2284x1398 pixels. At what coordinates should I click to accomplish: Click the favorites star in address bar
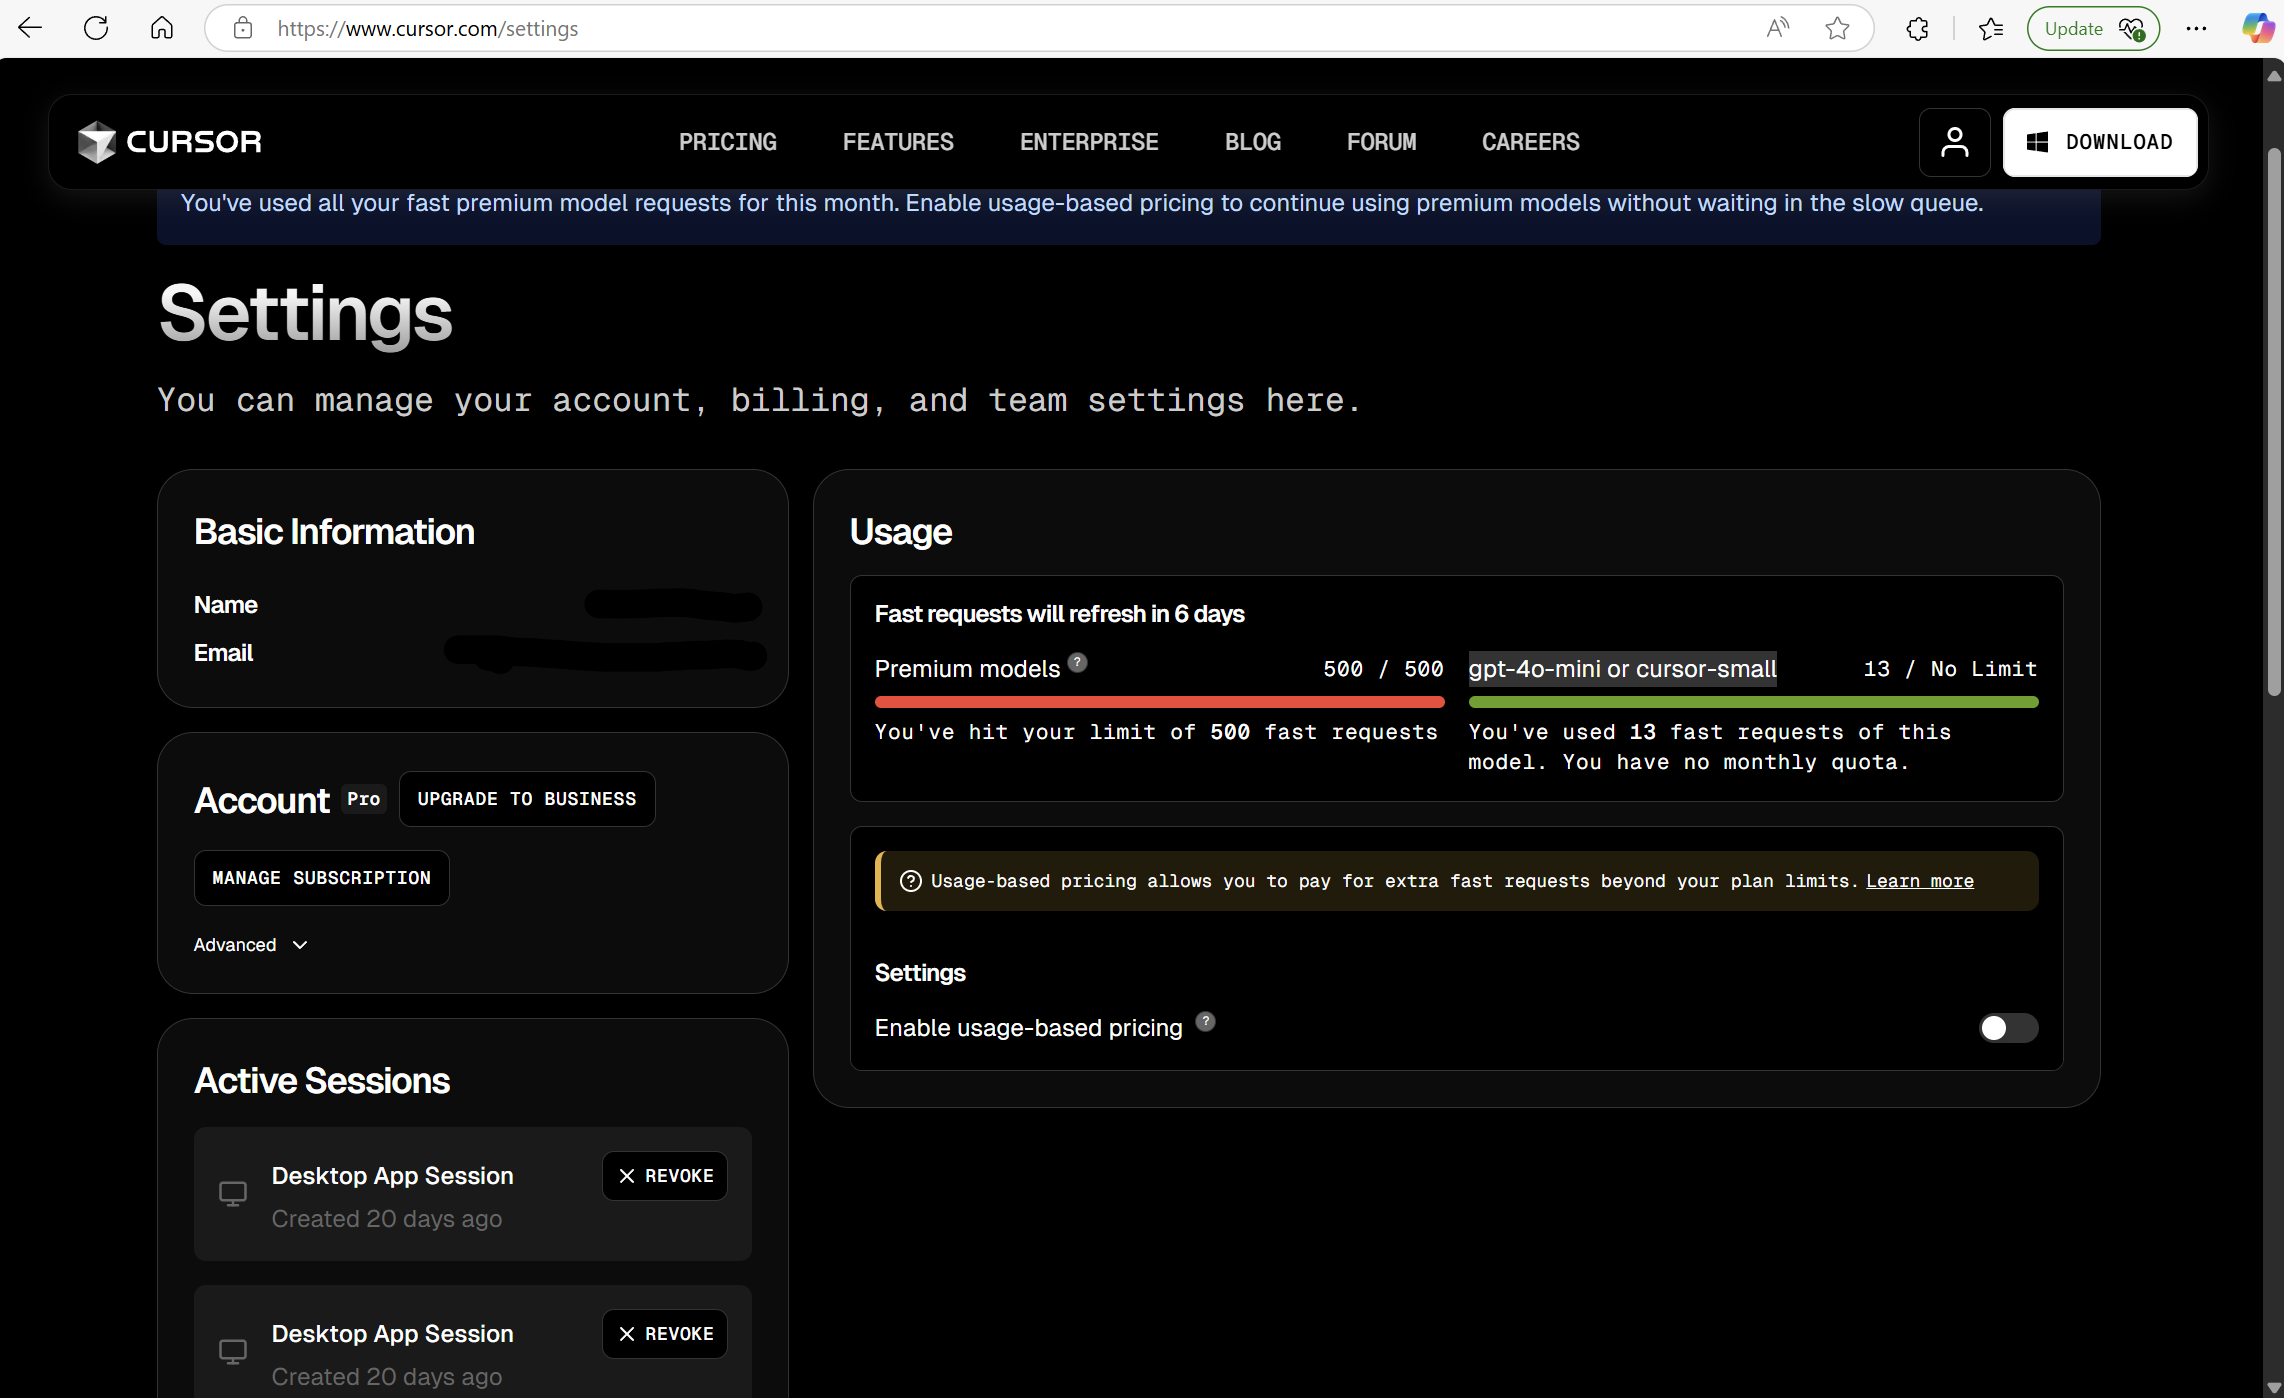(x=1837, y=29)
